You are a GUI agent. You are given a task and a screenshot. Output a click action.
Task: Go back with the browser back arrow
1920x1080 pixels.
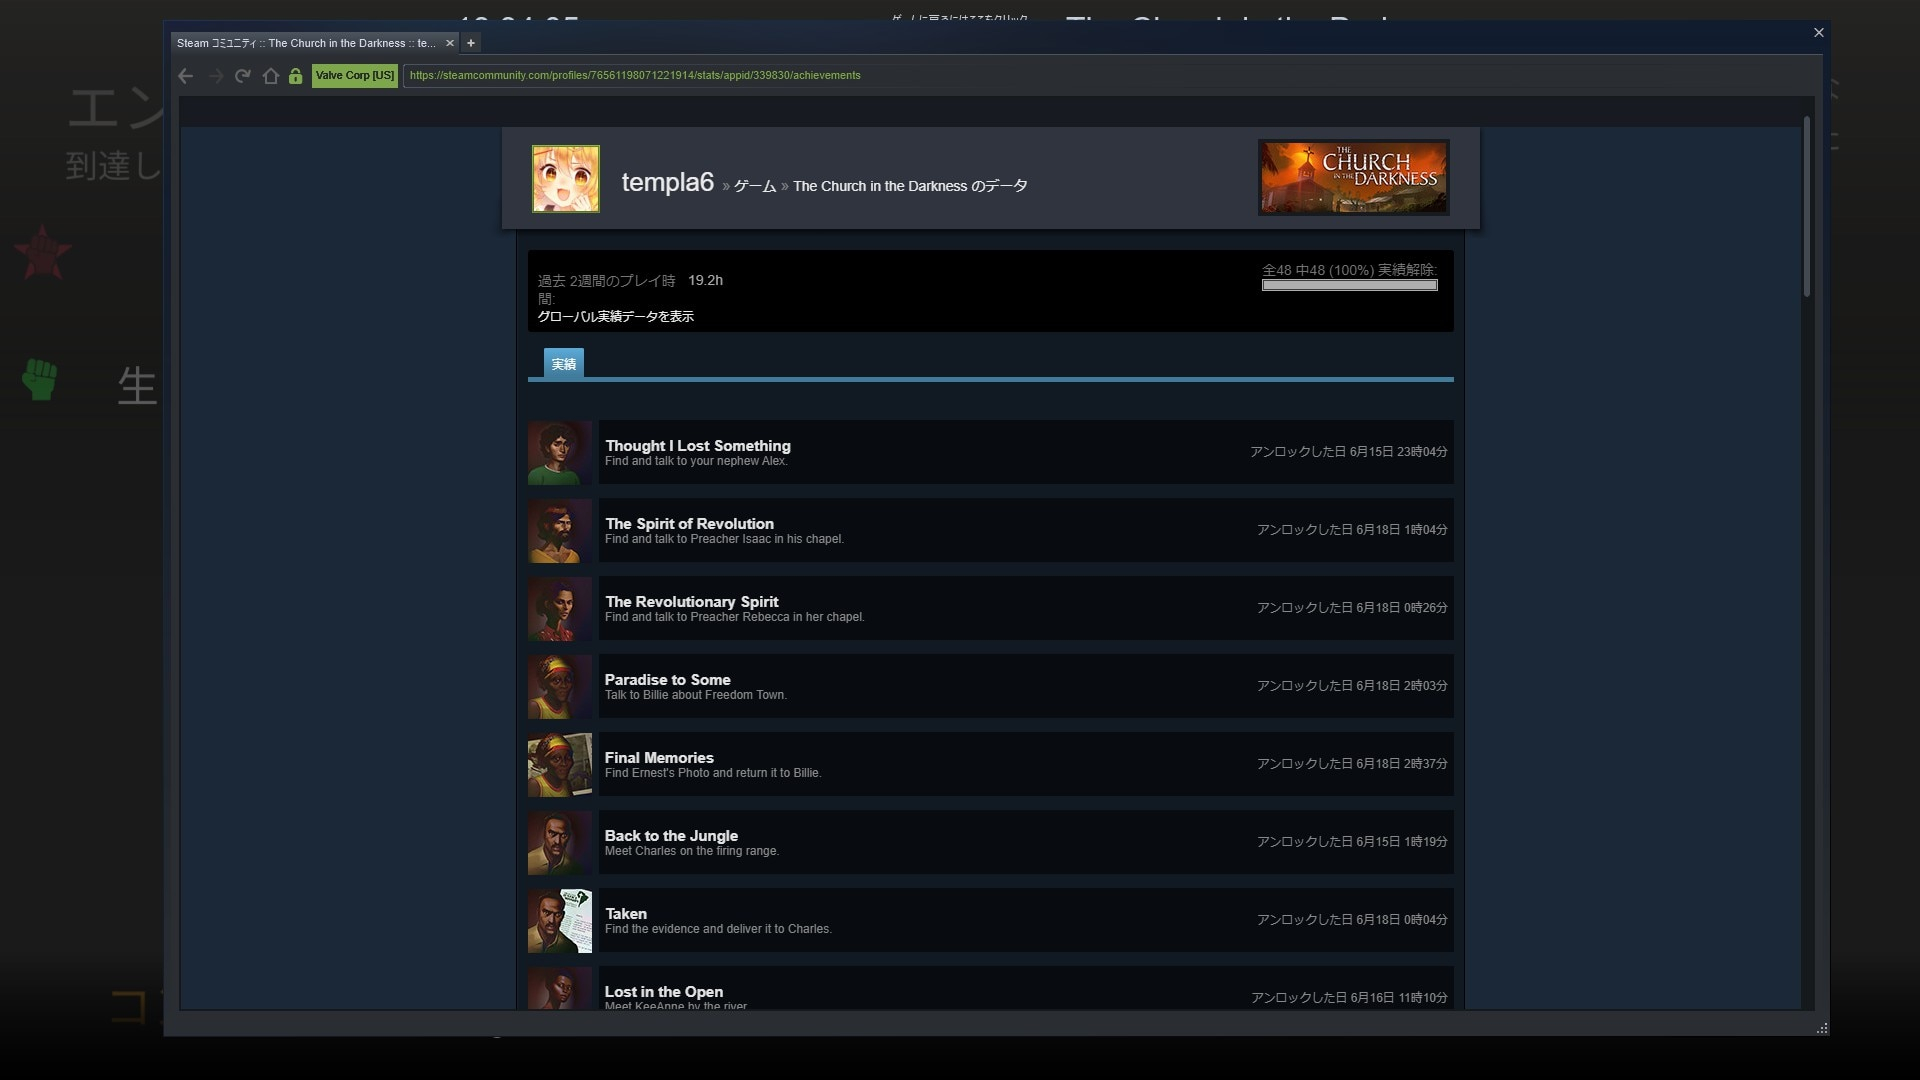[x=186, y=76]
